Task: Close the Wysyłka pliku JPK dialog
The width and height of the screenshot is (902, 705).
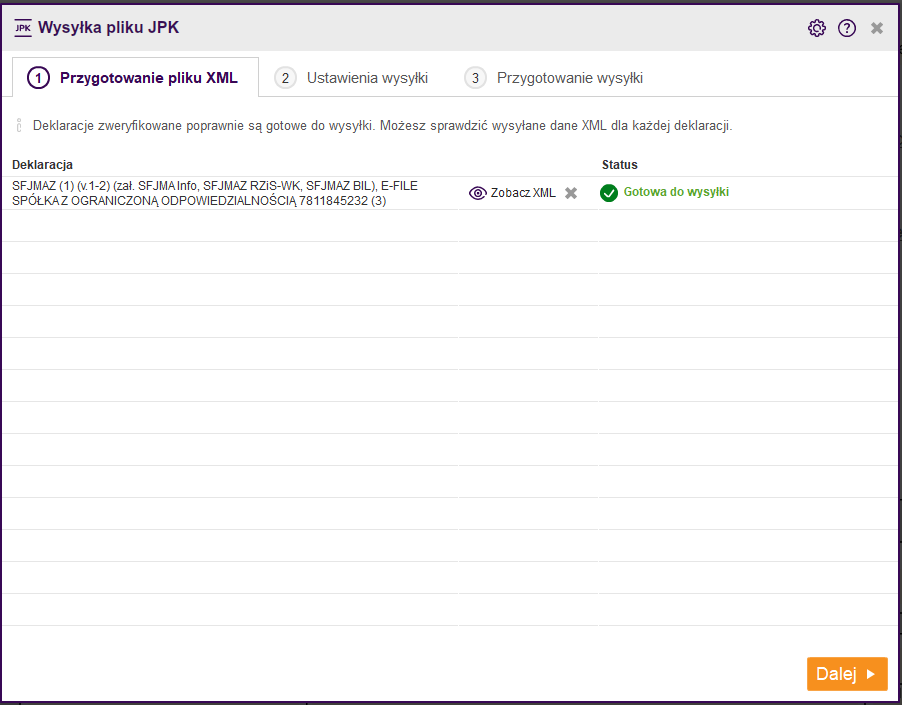Action: (877, 28)
